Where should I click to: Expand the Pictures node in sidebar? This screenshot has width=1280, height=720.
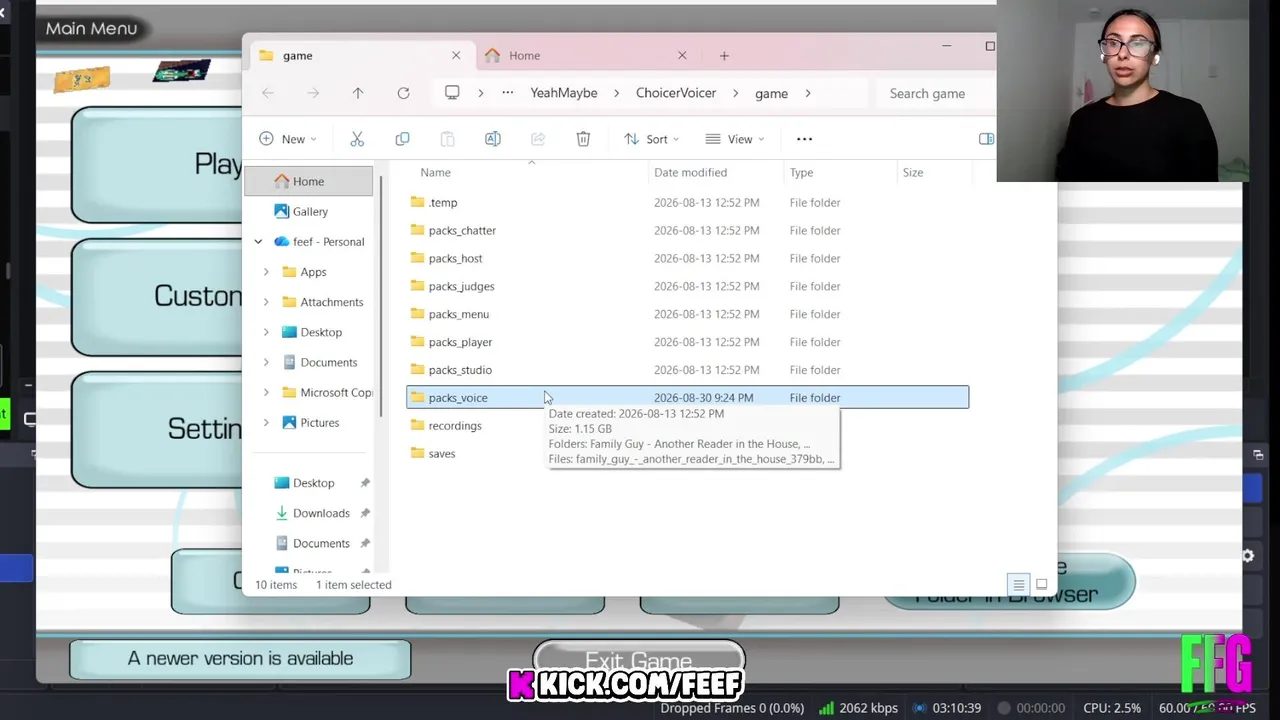(x=266, y=423)
